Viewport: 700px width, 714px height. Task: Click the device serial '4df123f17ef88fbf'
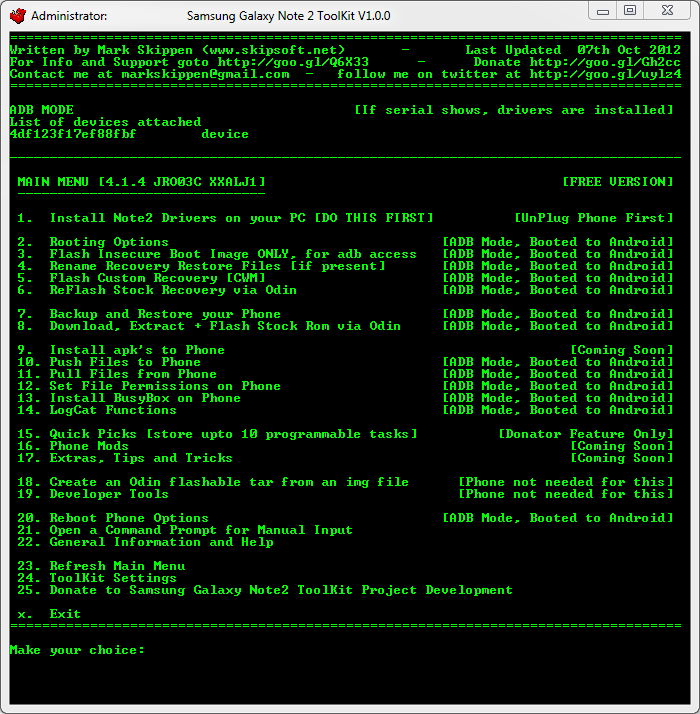pyautogui.click(x=73, y=134)
